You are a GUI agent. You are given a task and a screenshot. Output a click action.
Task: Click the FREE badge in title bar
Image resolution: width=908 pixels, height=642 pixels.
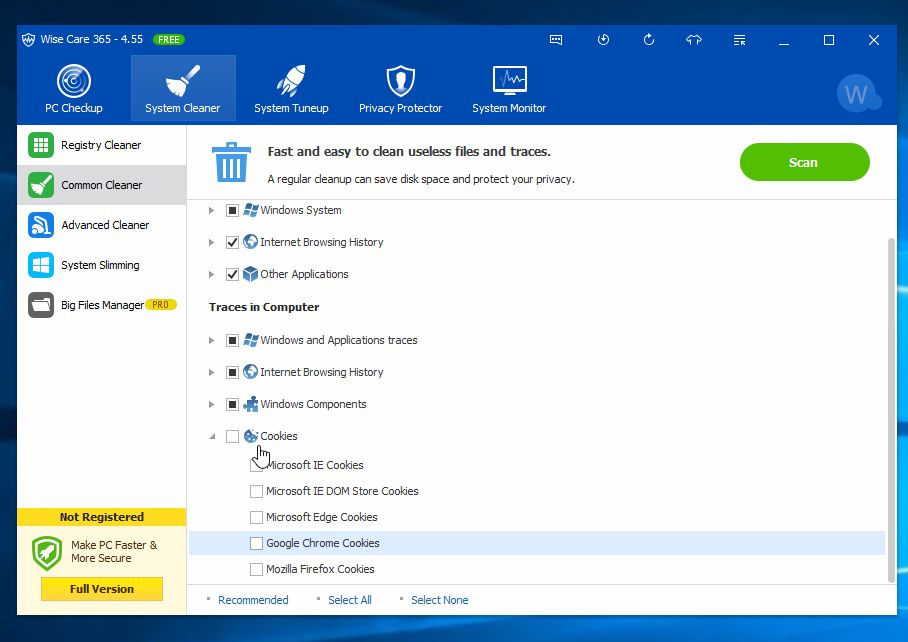(x=169, y=39)
